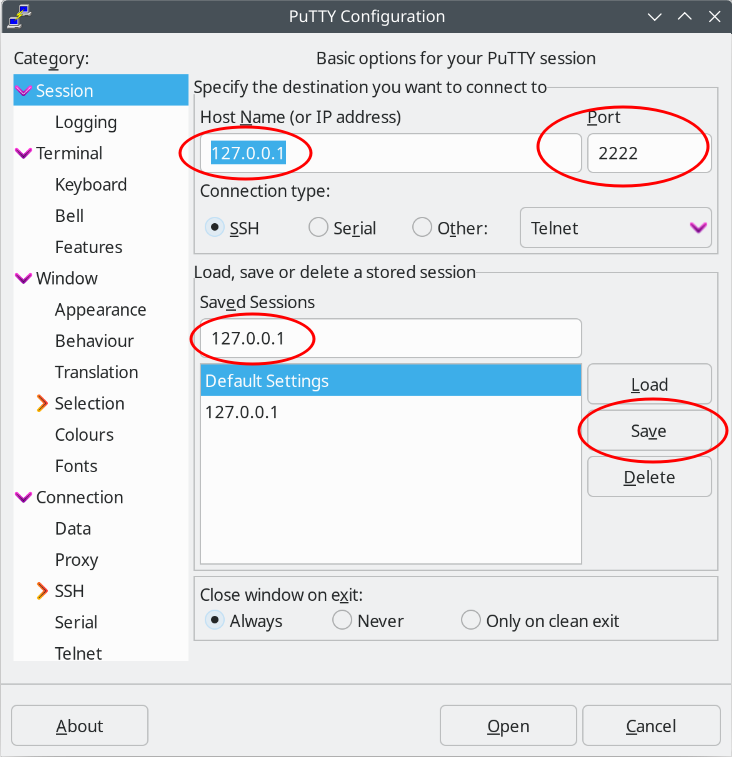Expand the Selection subcategory arrow
This screenshot has height=757, width=732.
click(42, 403)
